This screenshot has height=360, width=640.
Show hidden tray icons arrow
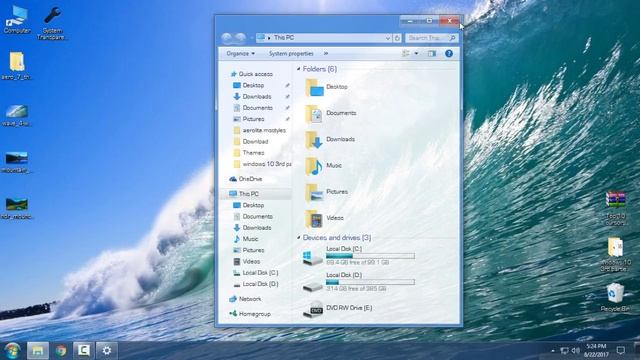pos(553,351)
